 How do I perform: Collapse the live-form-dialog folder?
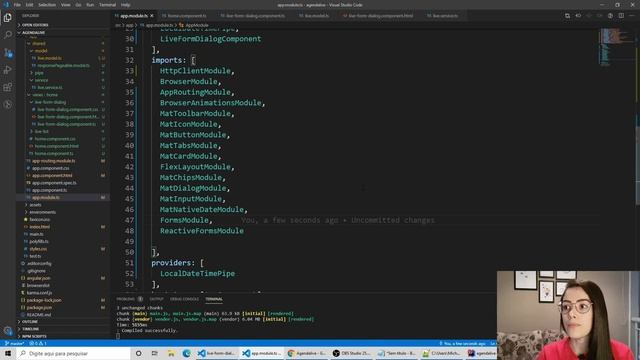click(50, 102)
